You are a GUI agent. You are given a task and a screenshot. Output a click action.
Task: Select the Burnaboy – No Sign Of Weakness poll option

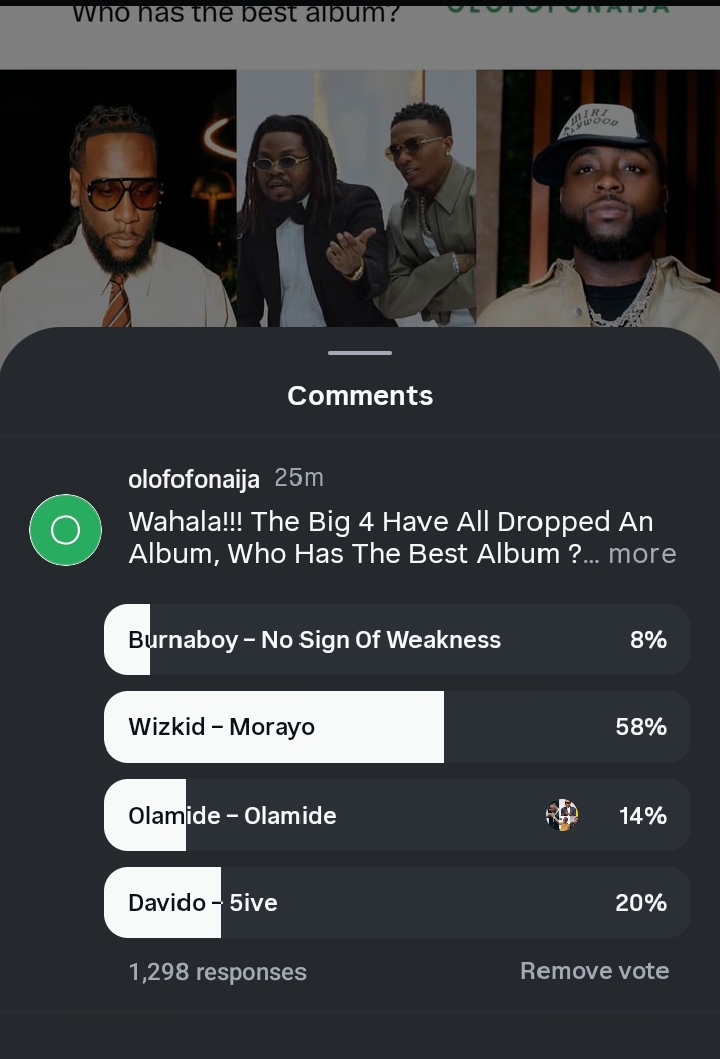(x=397, y=639)
